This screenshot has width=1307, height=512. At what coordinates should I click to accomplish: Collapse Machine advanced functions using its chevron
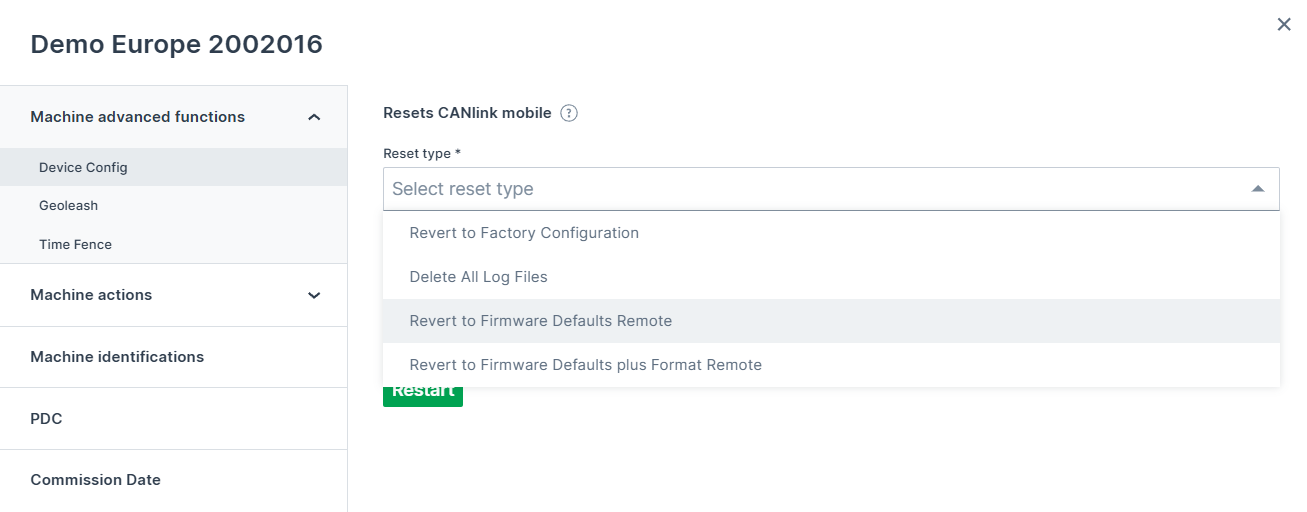tap(314, 117)
